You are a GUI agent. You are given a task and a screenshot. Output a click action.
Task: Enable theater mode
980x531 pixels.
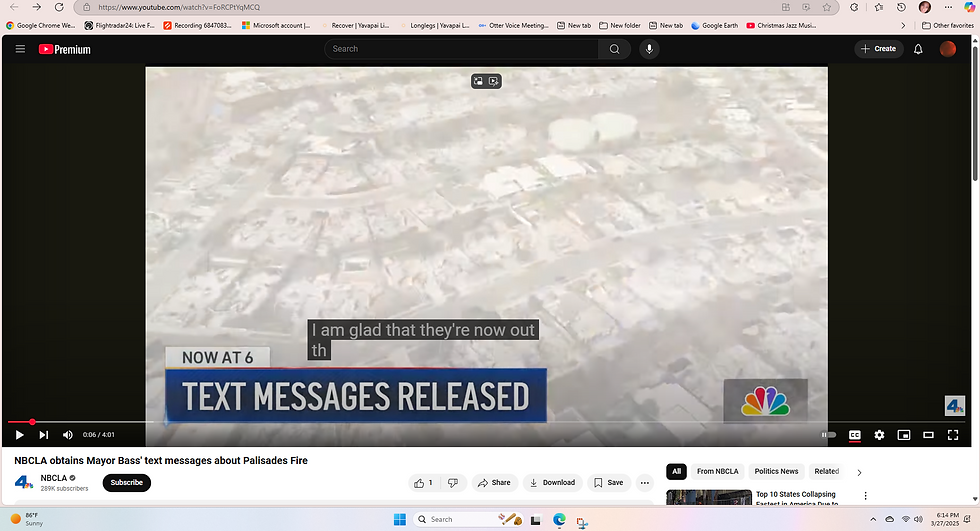tap(928, 435)
